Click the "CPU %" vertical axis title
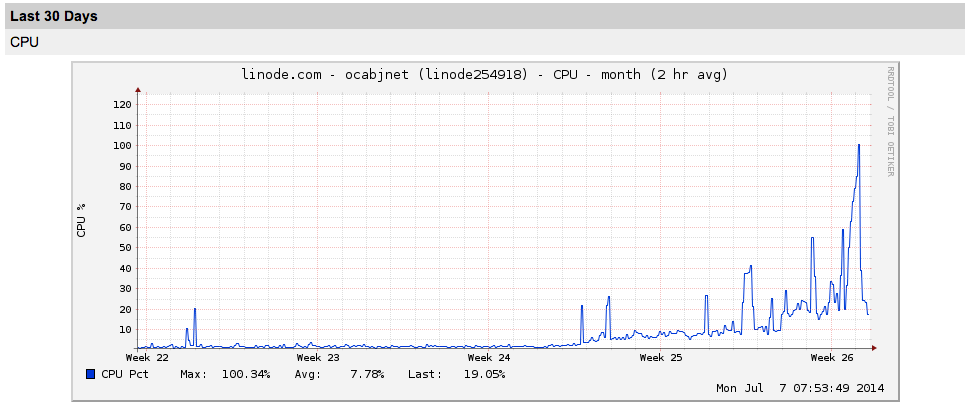 coord(81,220)
